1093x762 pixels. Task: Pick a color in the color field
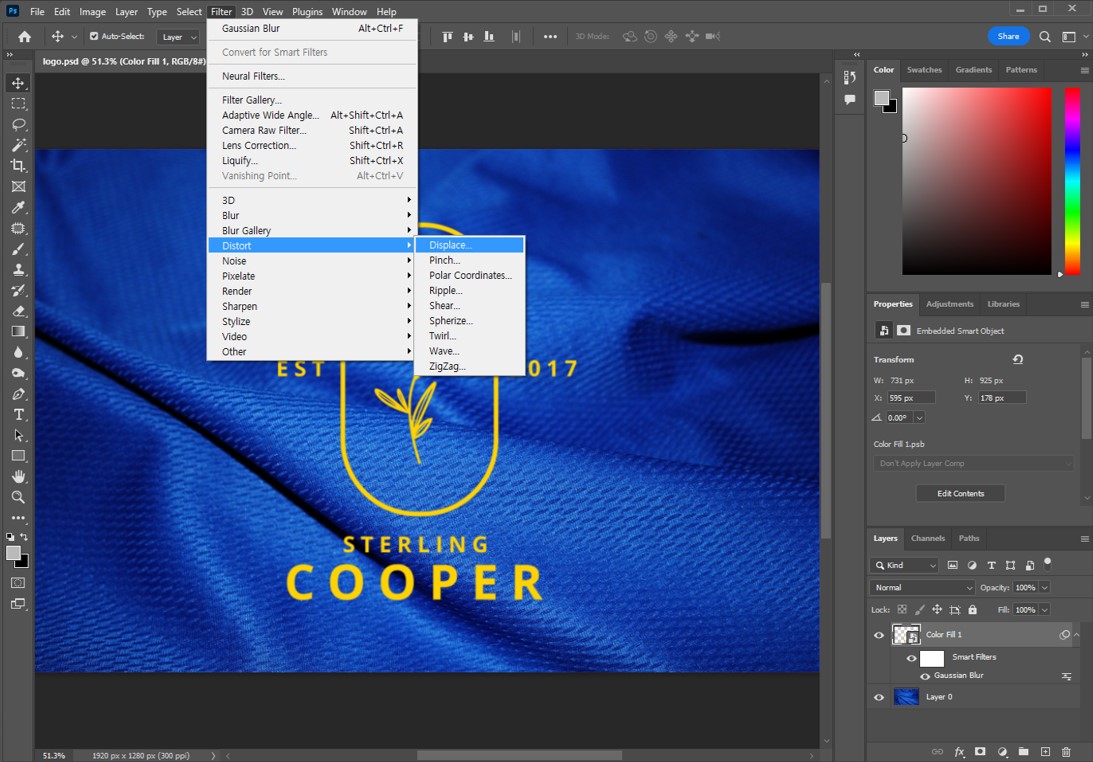point(977,181)
